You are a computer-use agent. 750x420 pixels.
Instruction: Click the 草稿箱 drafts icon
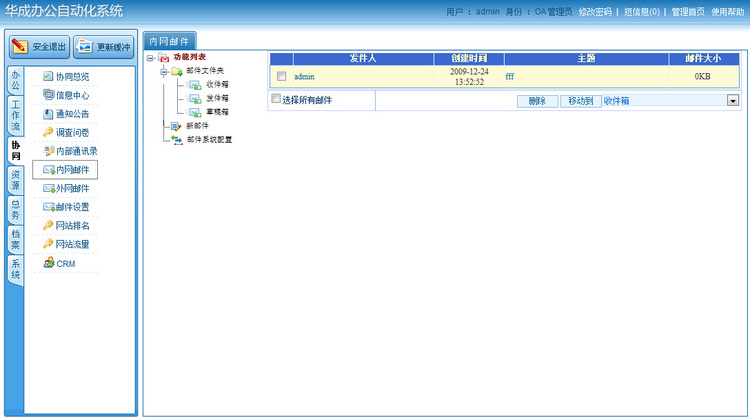[x=195, y=112]
